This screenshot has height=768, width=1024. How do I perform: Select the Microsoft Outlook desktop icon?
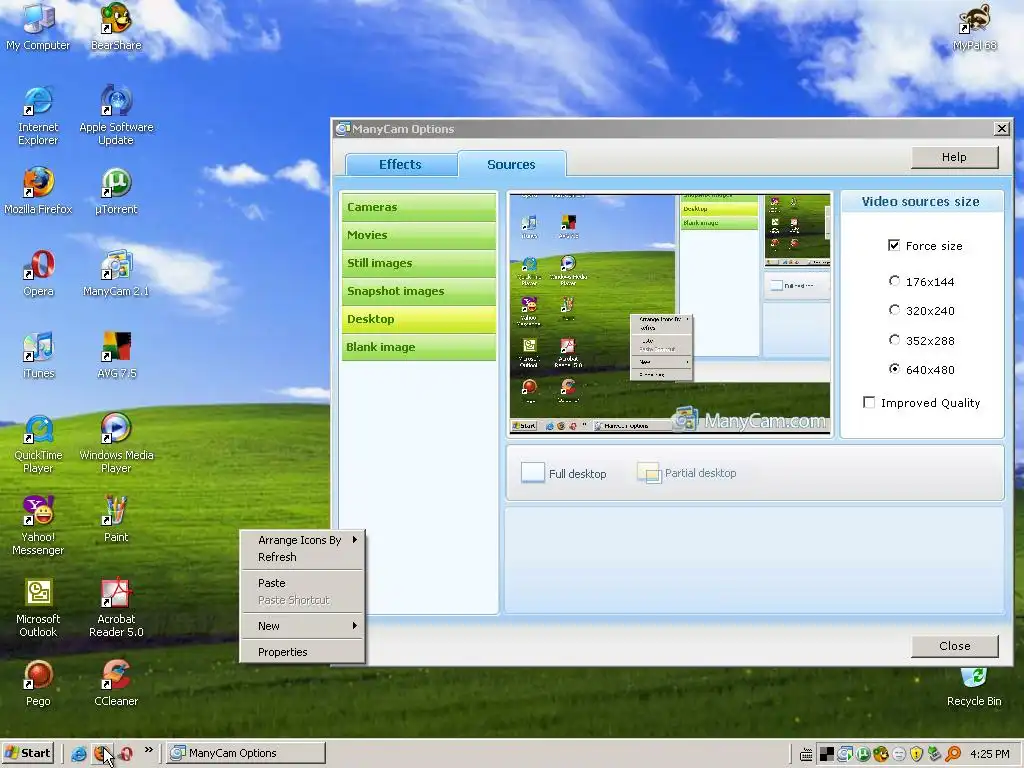(x=38, y=607)
